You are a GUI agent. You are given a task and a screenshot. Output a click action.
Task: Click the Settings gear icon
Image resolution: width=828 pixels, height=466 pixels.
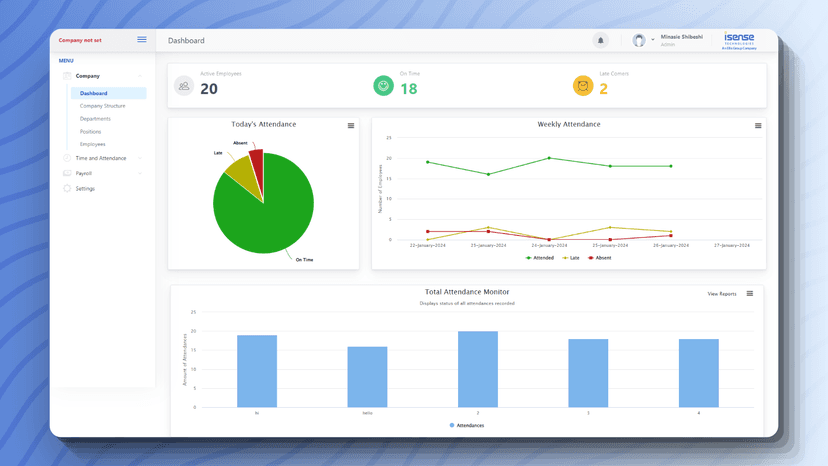coord(67,189)
